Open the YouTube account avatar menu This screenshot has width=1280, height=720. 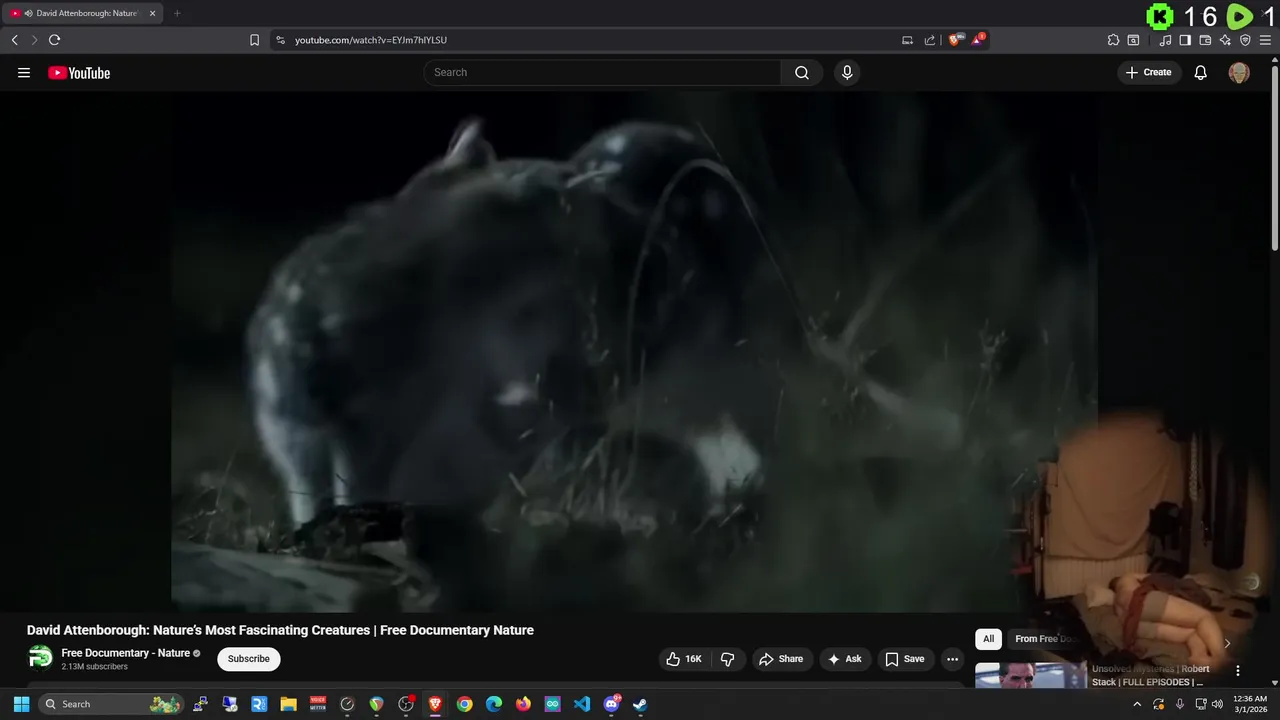point(1239,72)
